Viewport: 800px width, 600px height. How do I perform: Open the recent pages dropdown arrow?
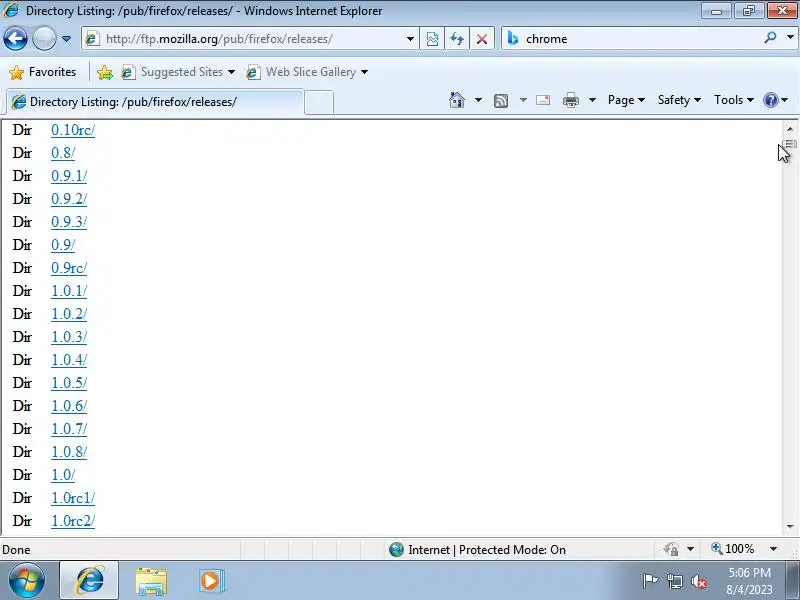coord(66,39)
